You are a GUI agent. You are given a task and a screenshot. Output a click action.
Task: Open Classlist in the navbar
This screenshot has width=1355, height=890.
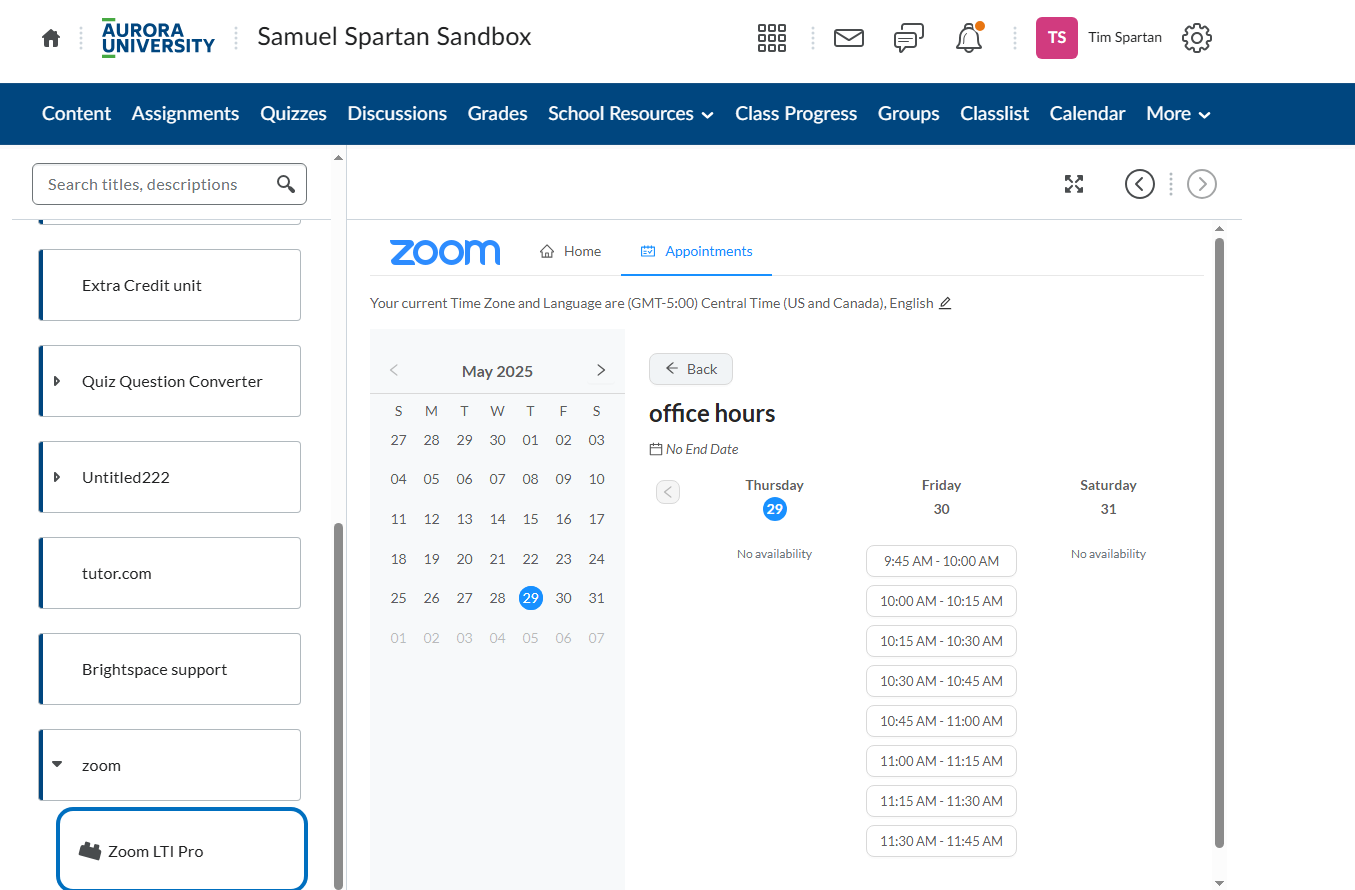(x=994, y=114)
